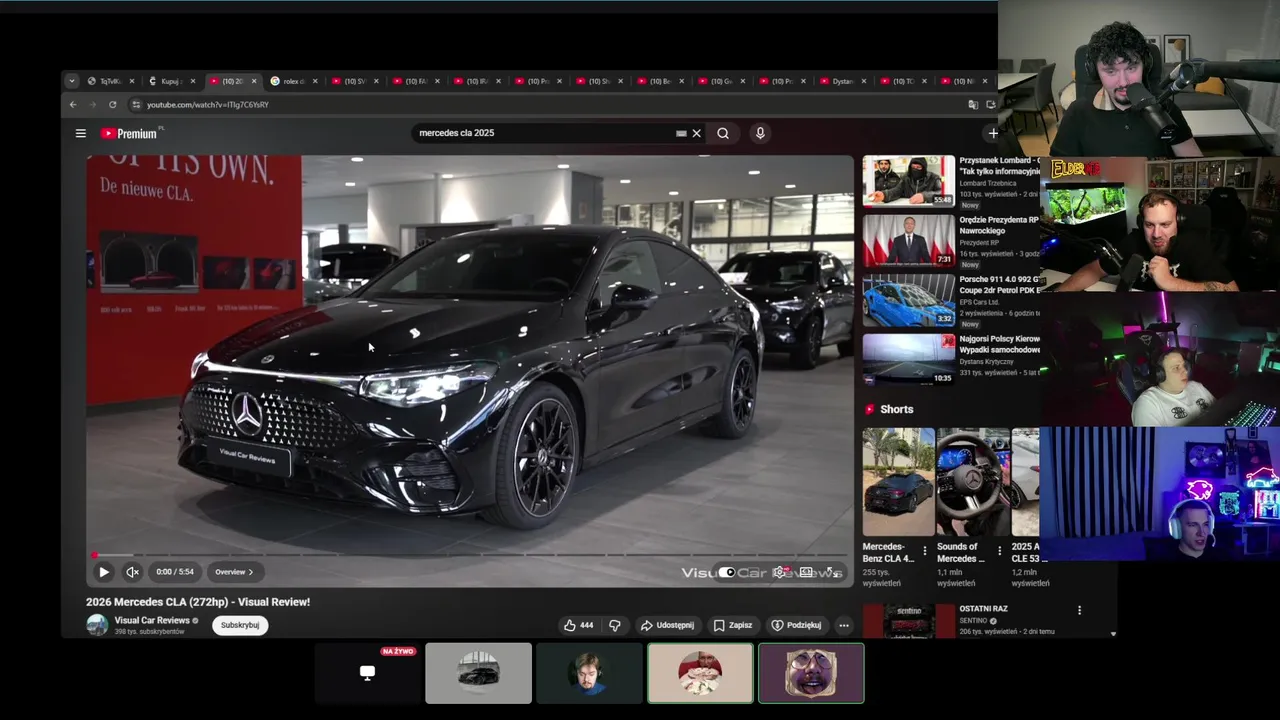Open Przystanek Lombard video thumbnail

tap(909, 180)
